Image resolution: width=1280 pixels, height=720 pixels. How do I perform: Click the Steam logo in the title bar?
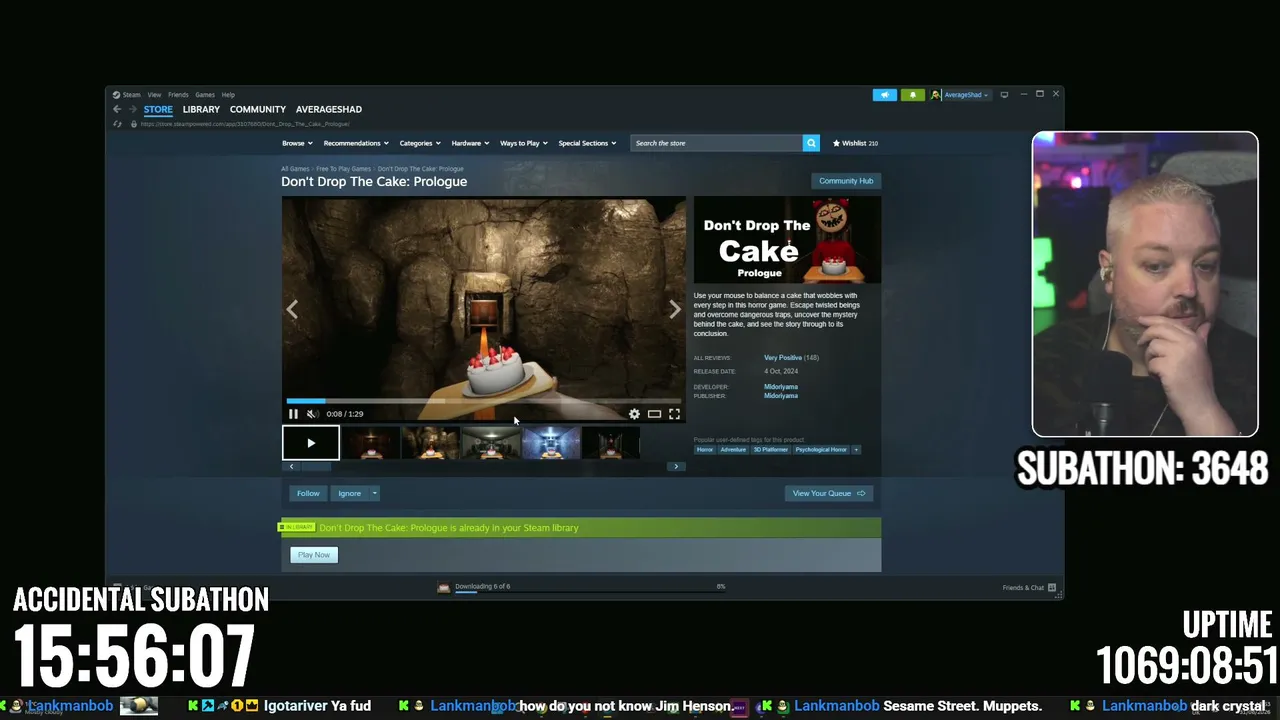(x=116, y=95)
